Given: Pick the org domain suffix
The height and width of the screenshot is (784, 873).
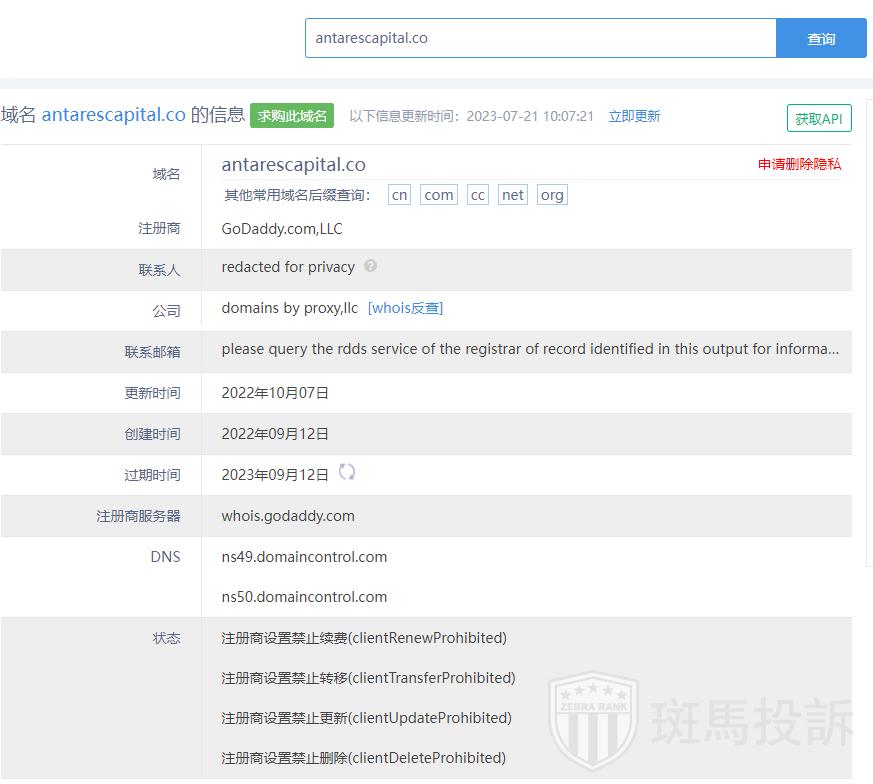Looking at the screenshot, I should click(552, 195).
